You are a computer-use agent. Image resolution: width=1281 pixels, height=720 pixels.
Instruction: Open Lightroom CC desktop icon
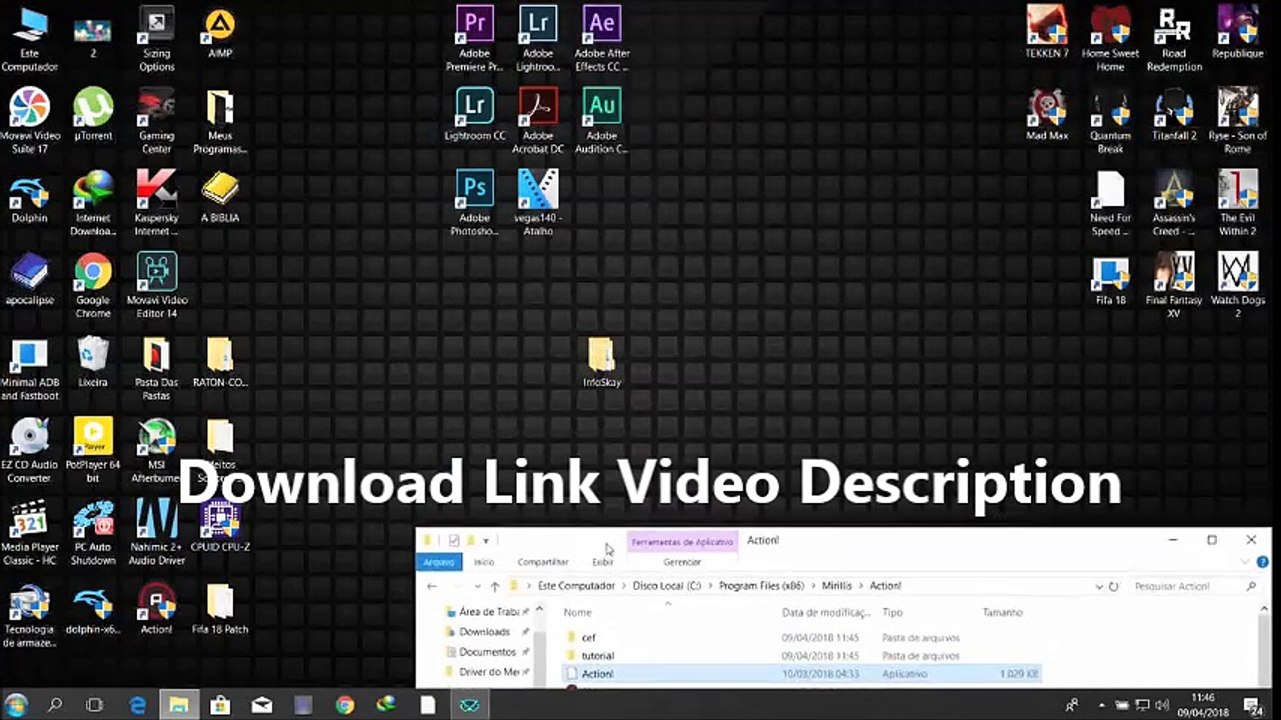475,113
